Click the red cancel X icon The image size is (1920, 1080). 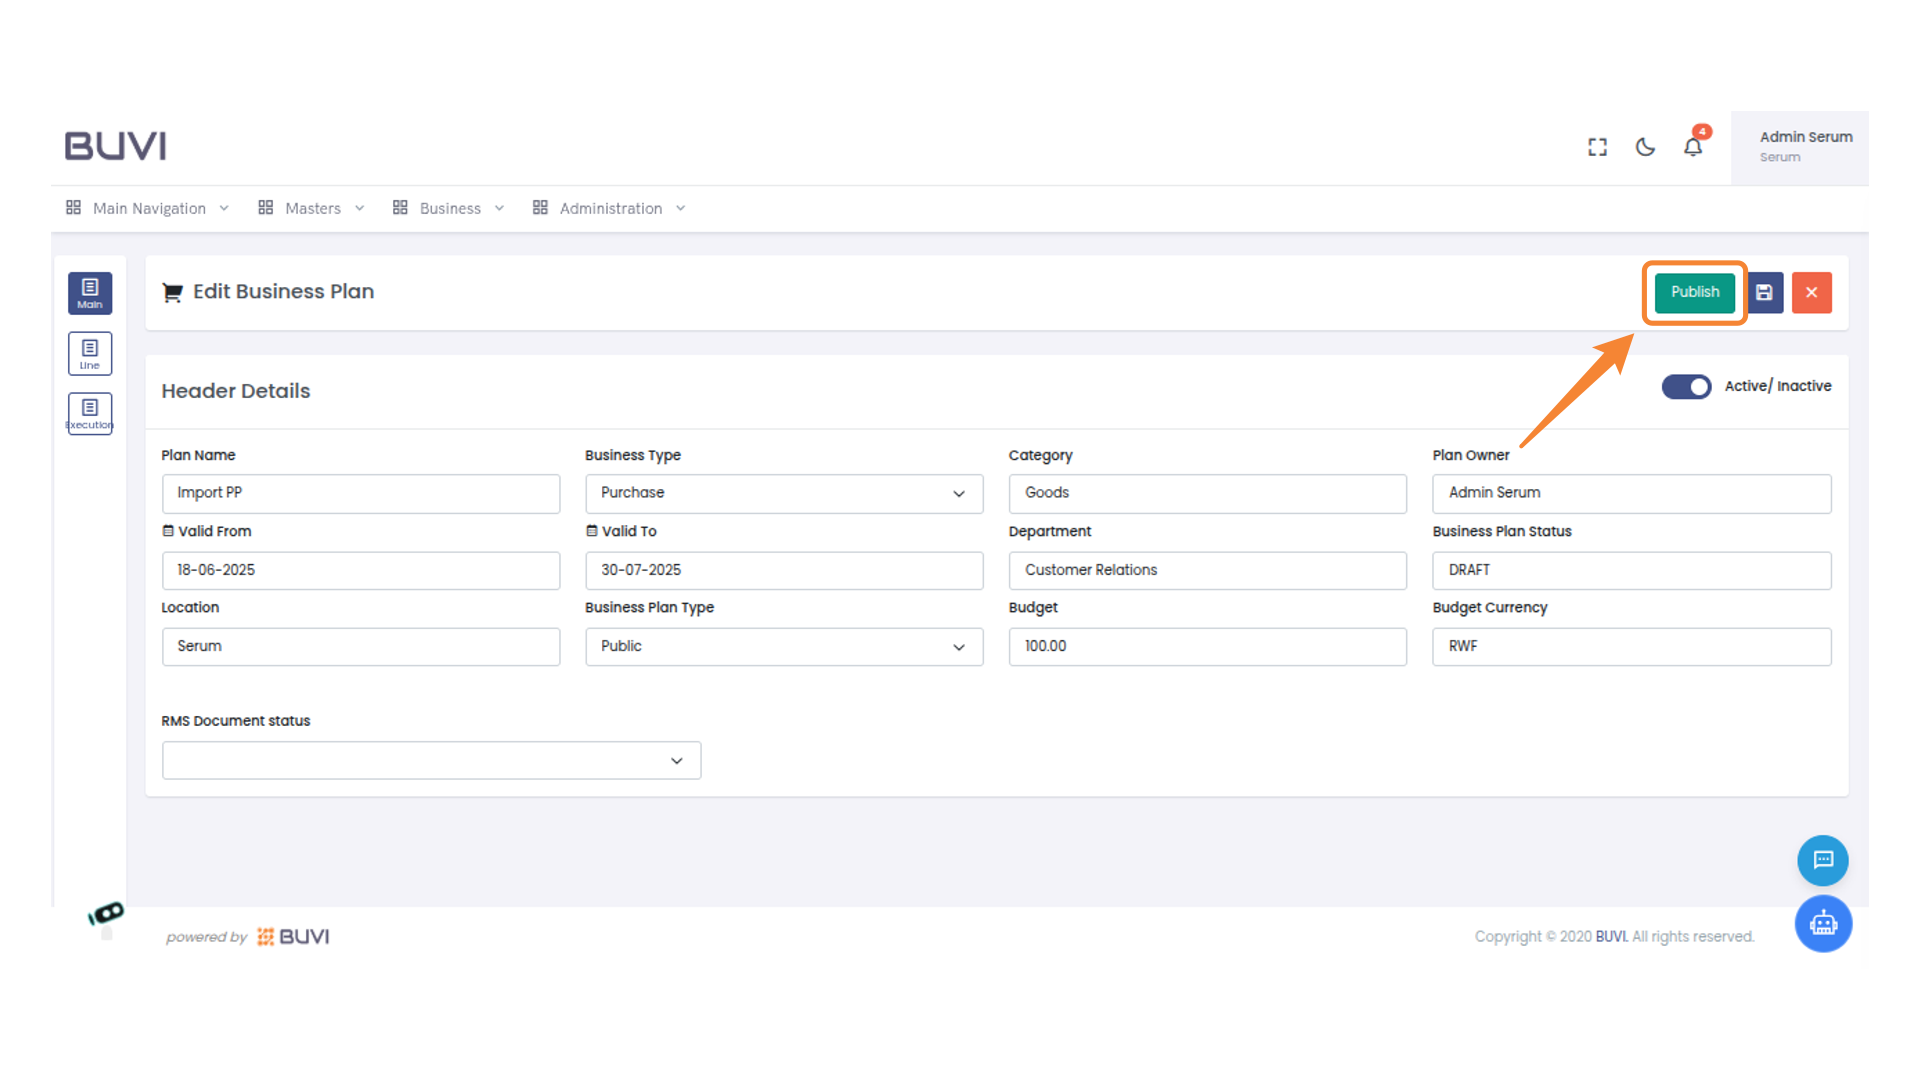click(x=1811, y=293)
